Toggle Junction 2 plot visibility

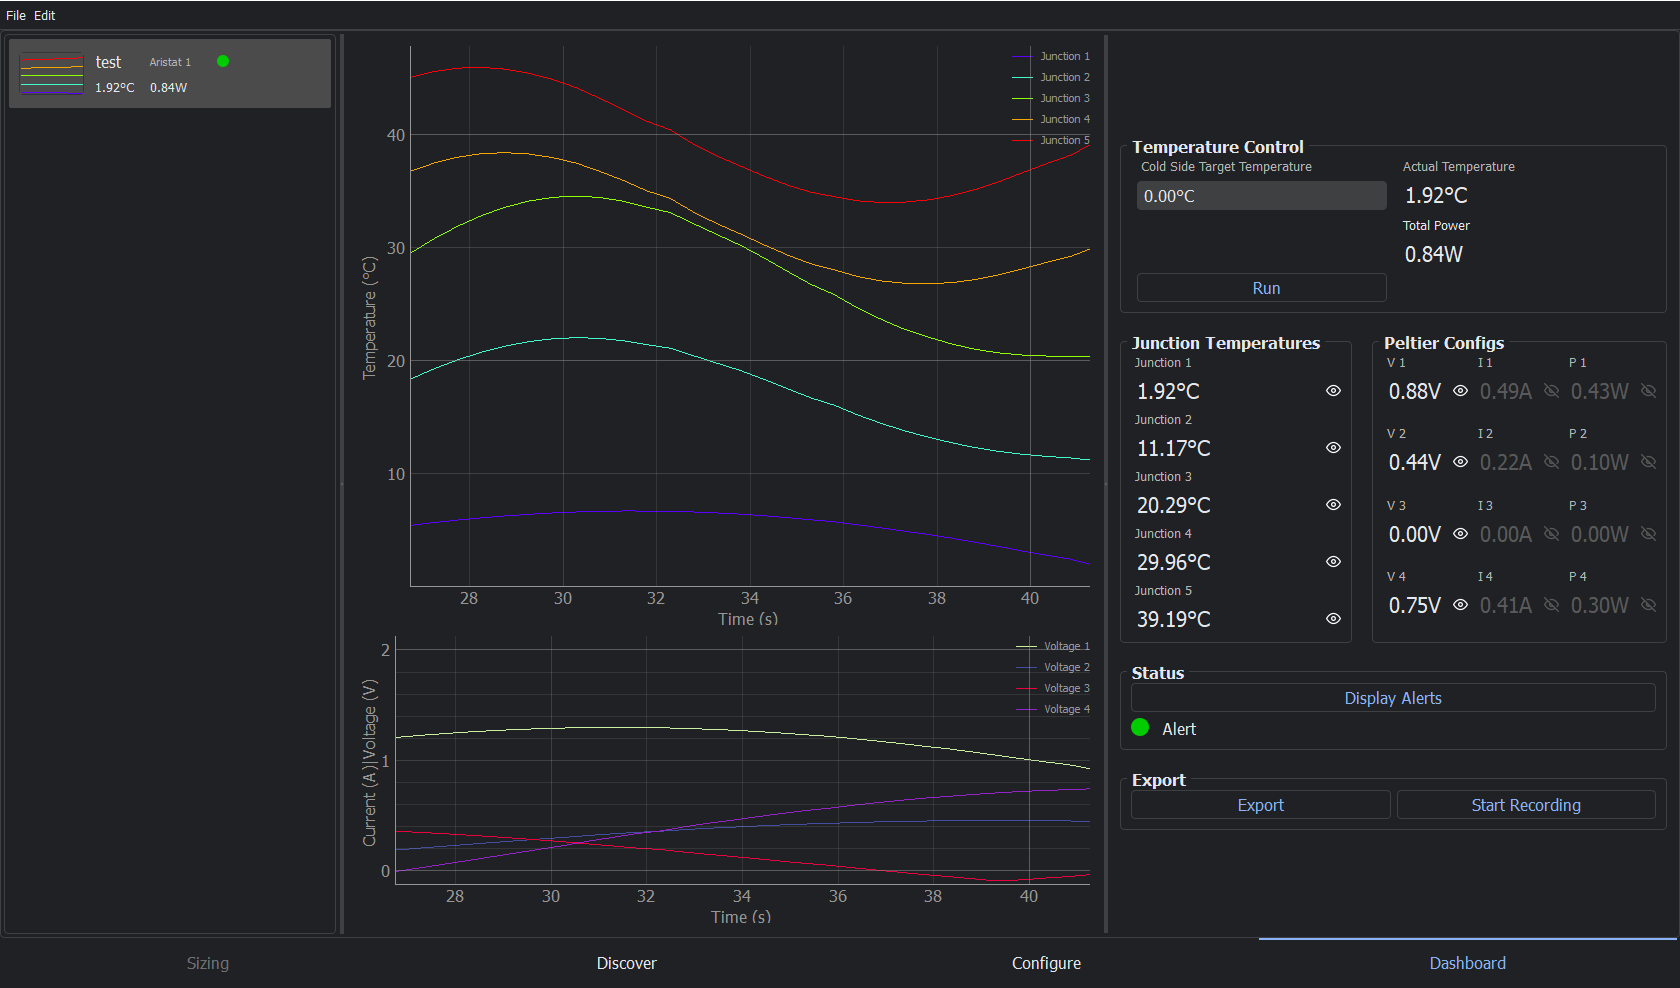[x=1333, y=448]
